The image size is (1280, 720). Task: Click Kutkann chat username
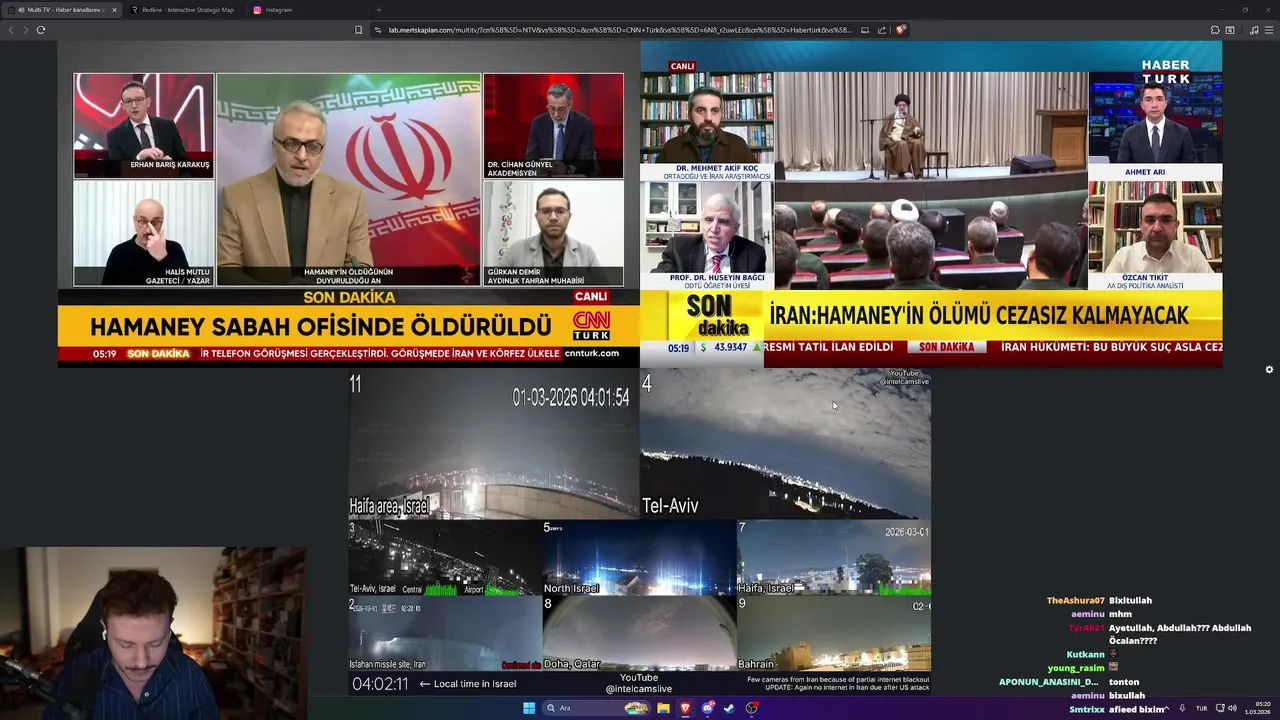(x=1085, y=654)
